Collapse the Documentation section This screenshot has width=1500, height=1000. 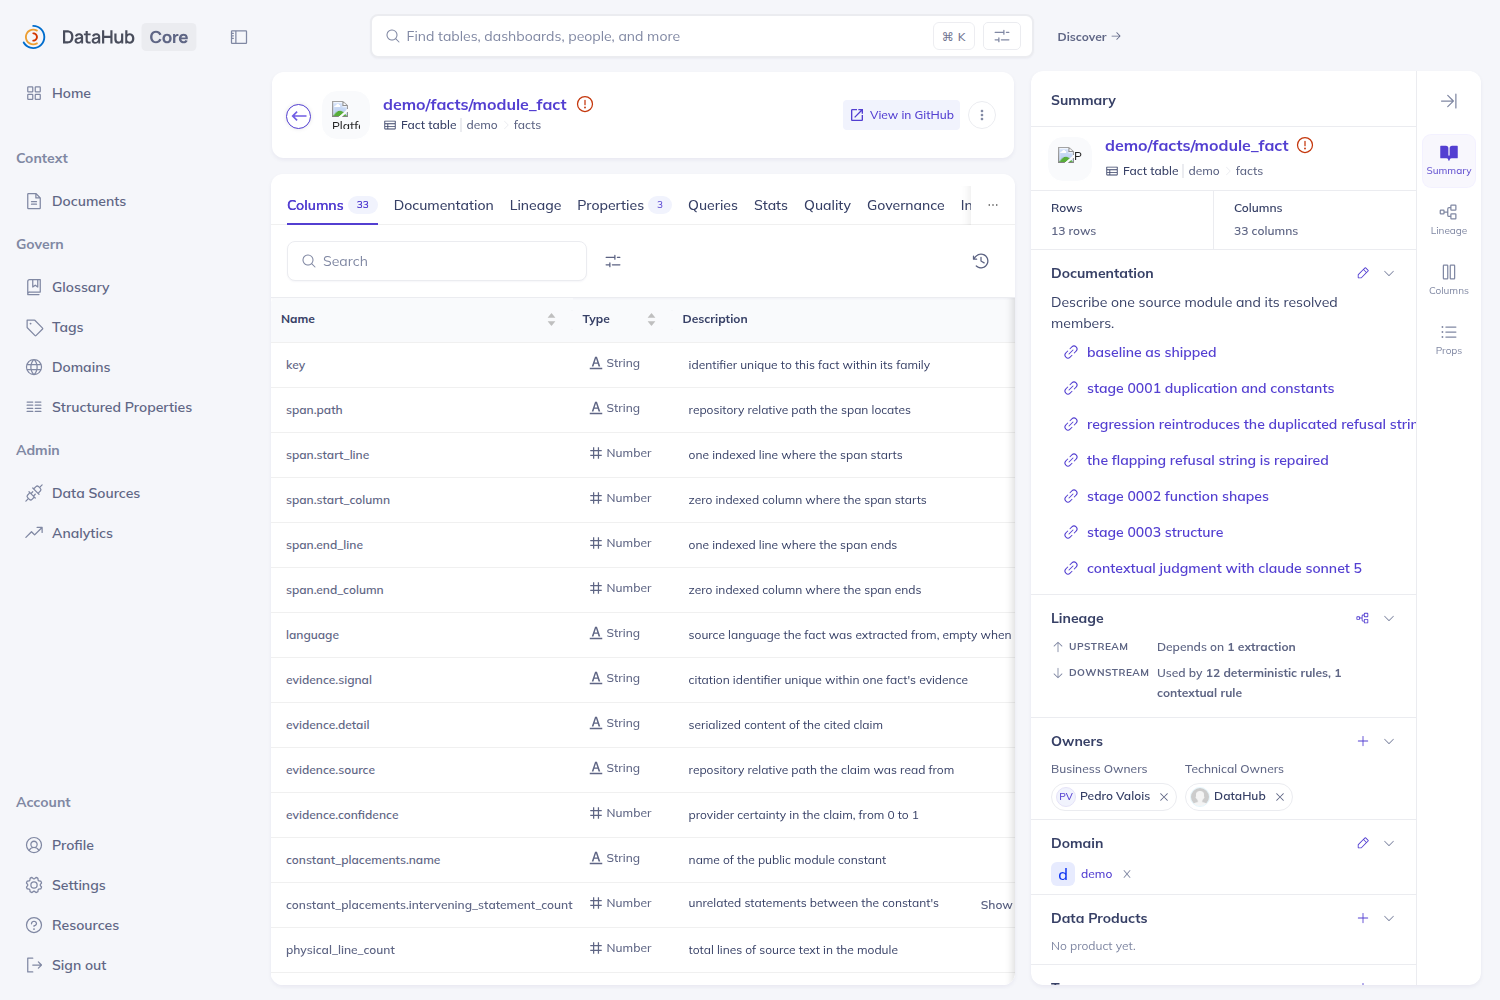pos(1389,273)
